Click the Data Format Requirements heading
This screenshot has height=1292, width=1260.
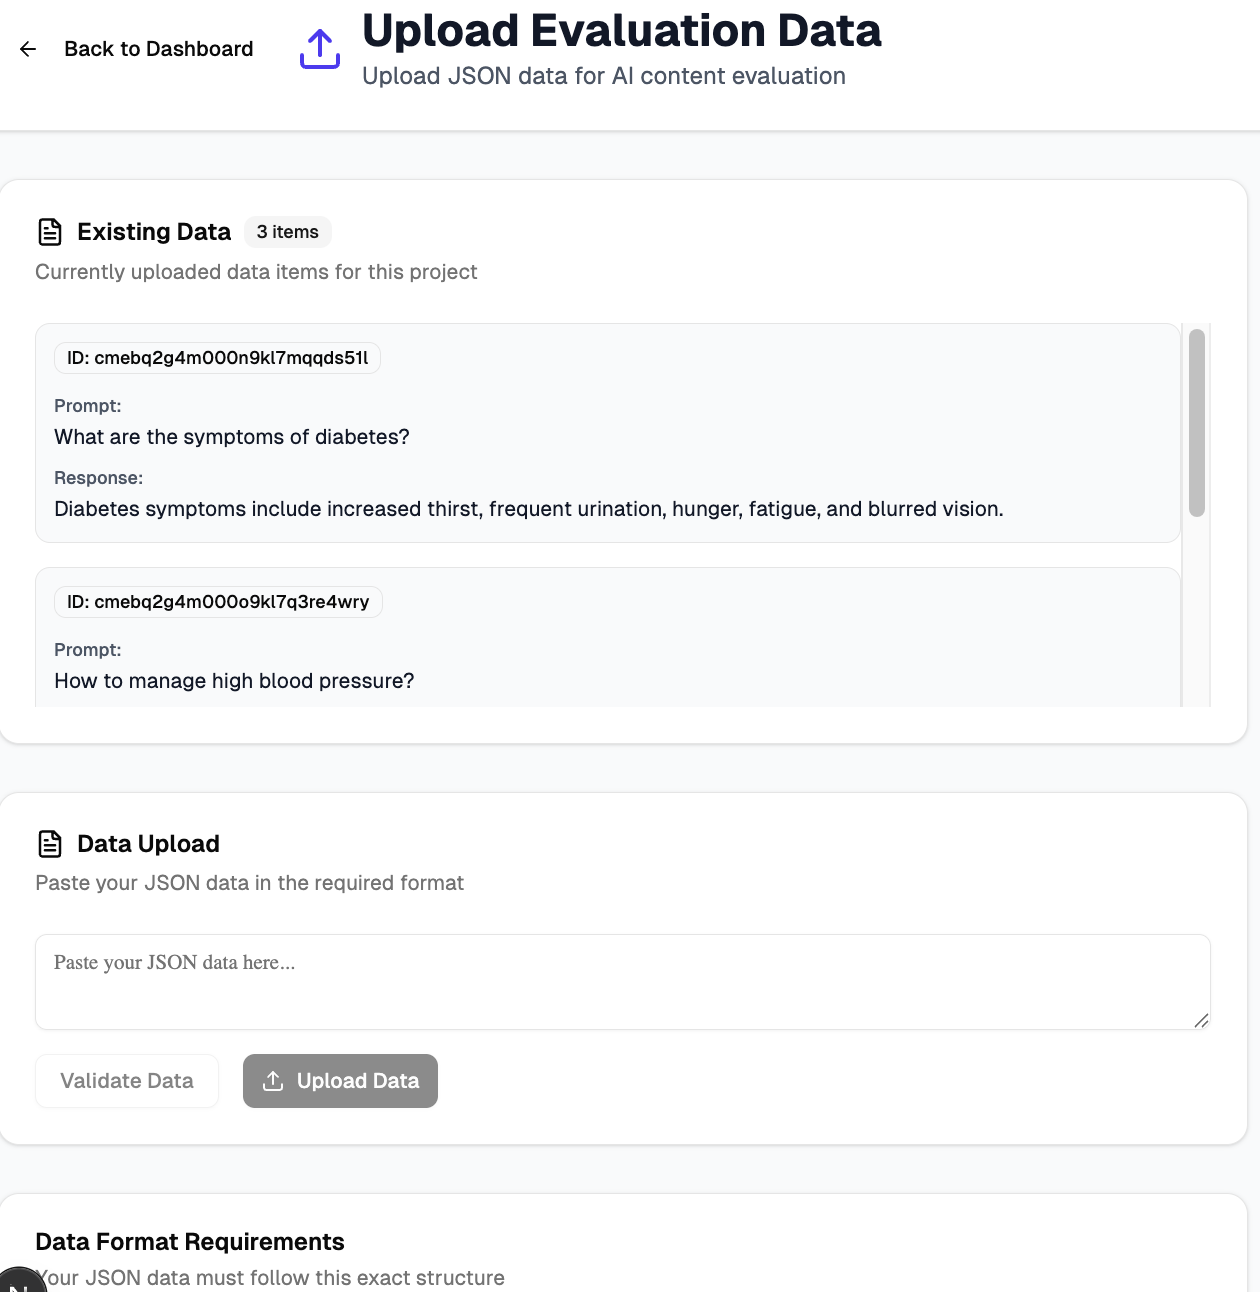pos(190,1242)
